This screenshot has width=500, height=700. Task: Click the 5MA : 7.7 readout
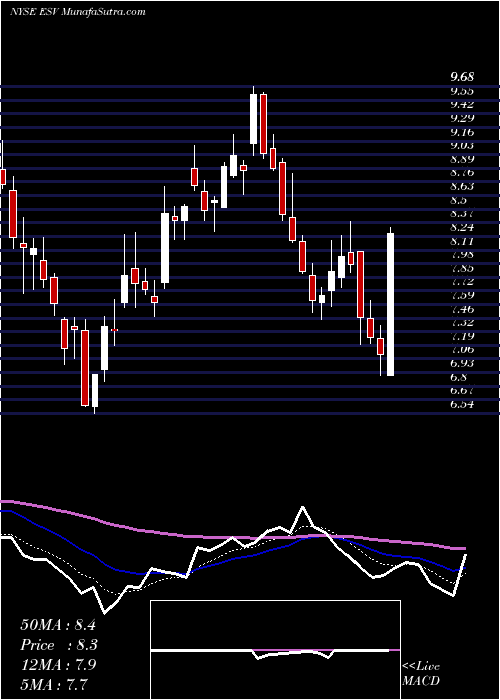[54, 684]
